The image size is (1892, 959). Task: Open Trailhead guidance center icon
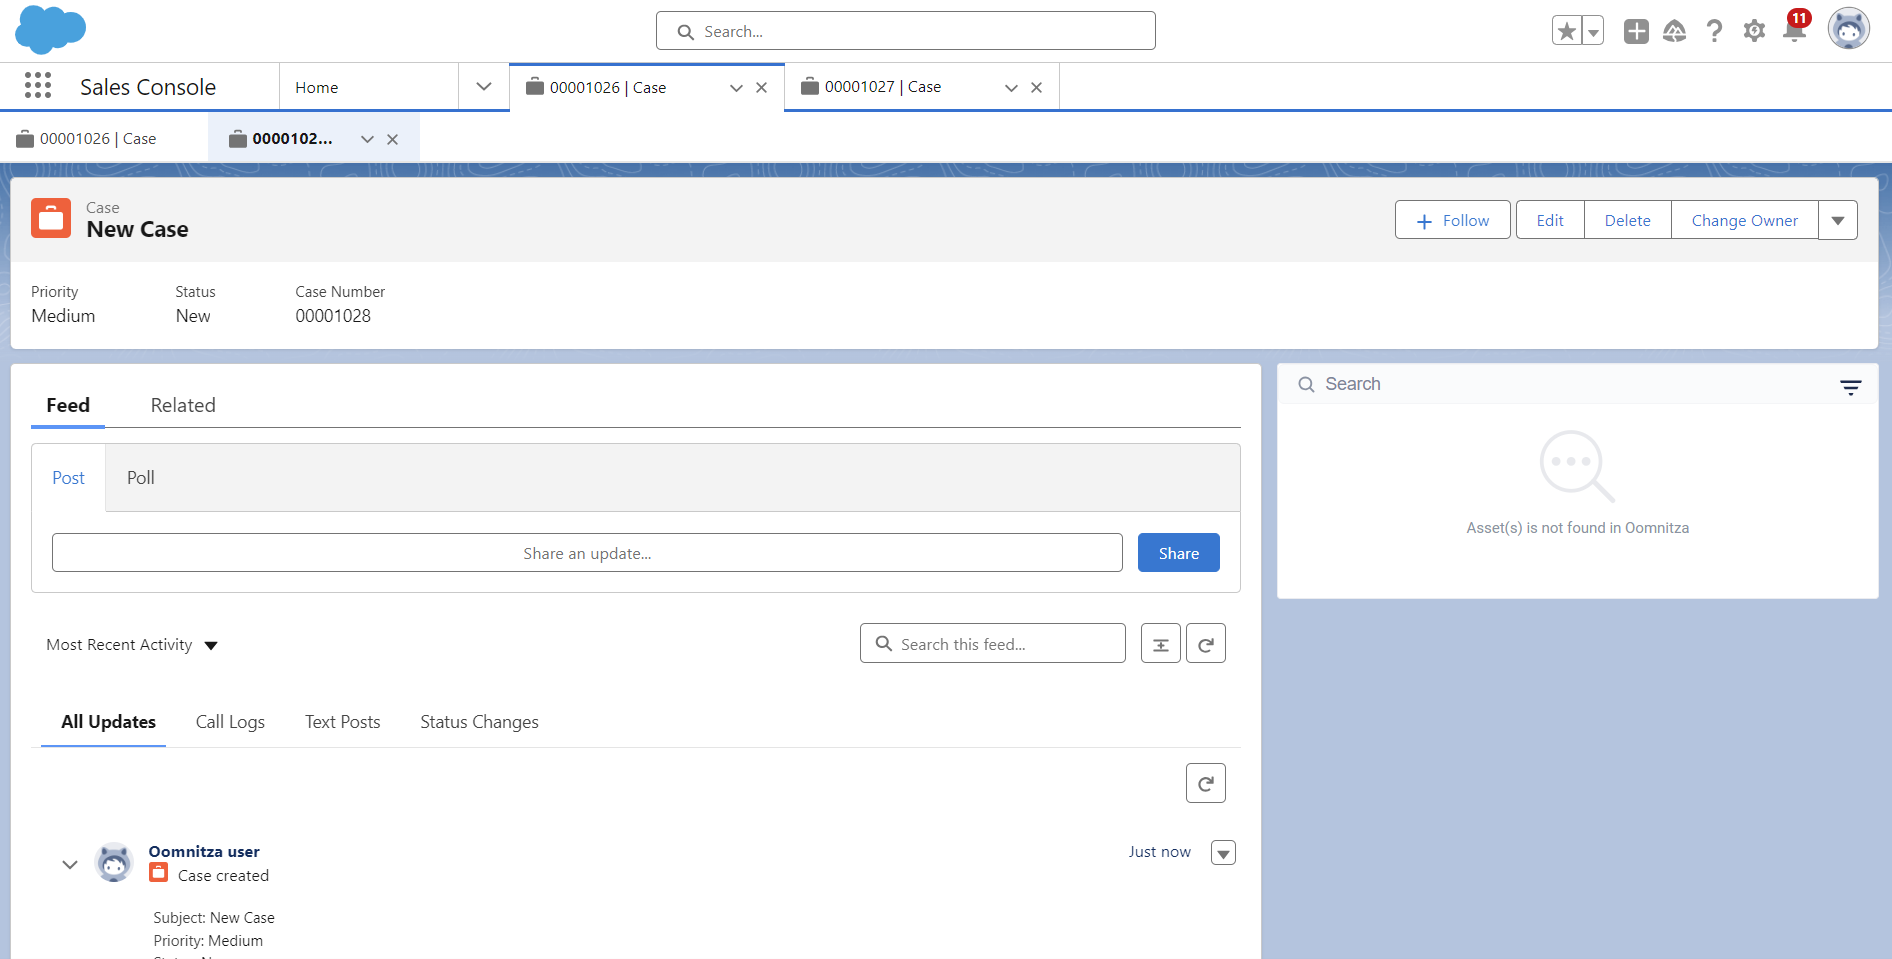point(1674,31)
